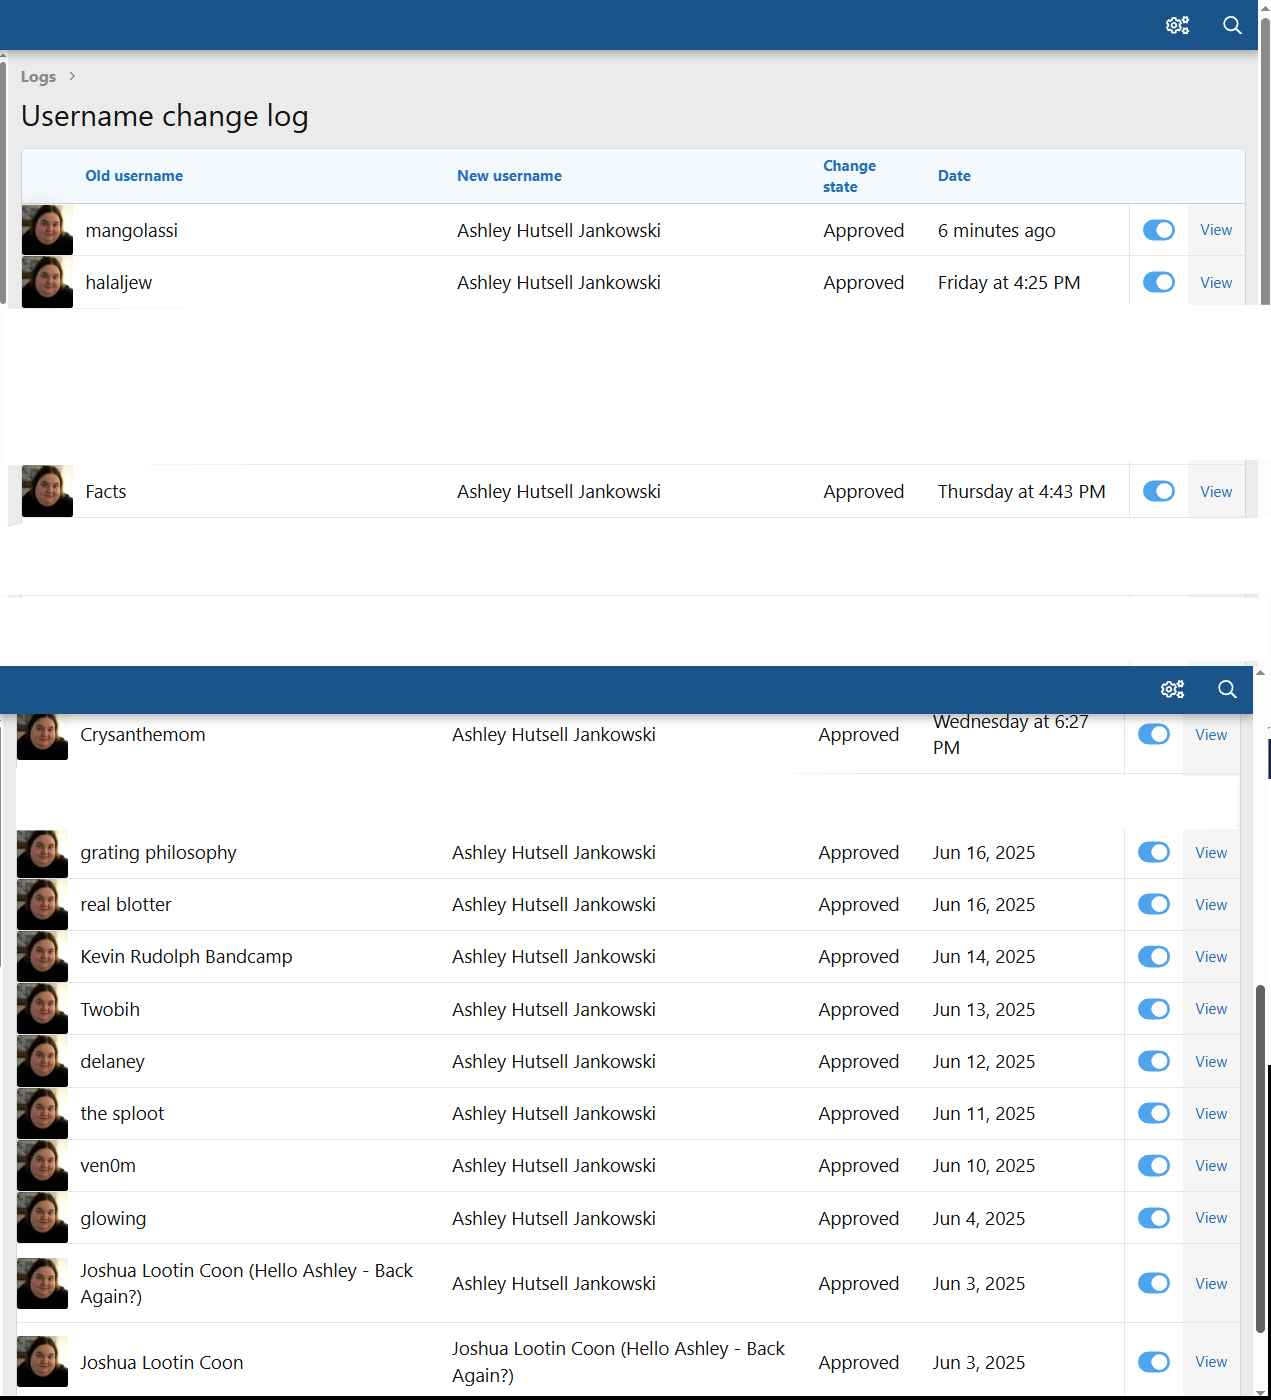Open the gears icon in the top header
Screen dimensions: 1271x1400
click(x=1177, y=25)
